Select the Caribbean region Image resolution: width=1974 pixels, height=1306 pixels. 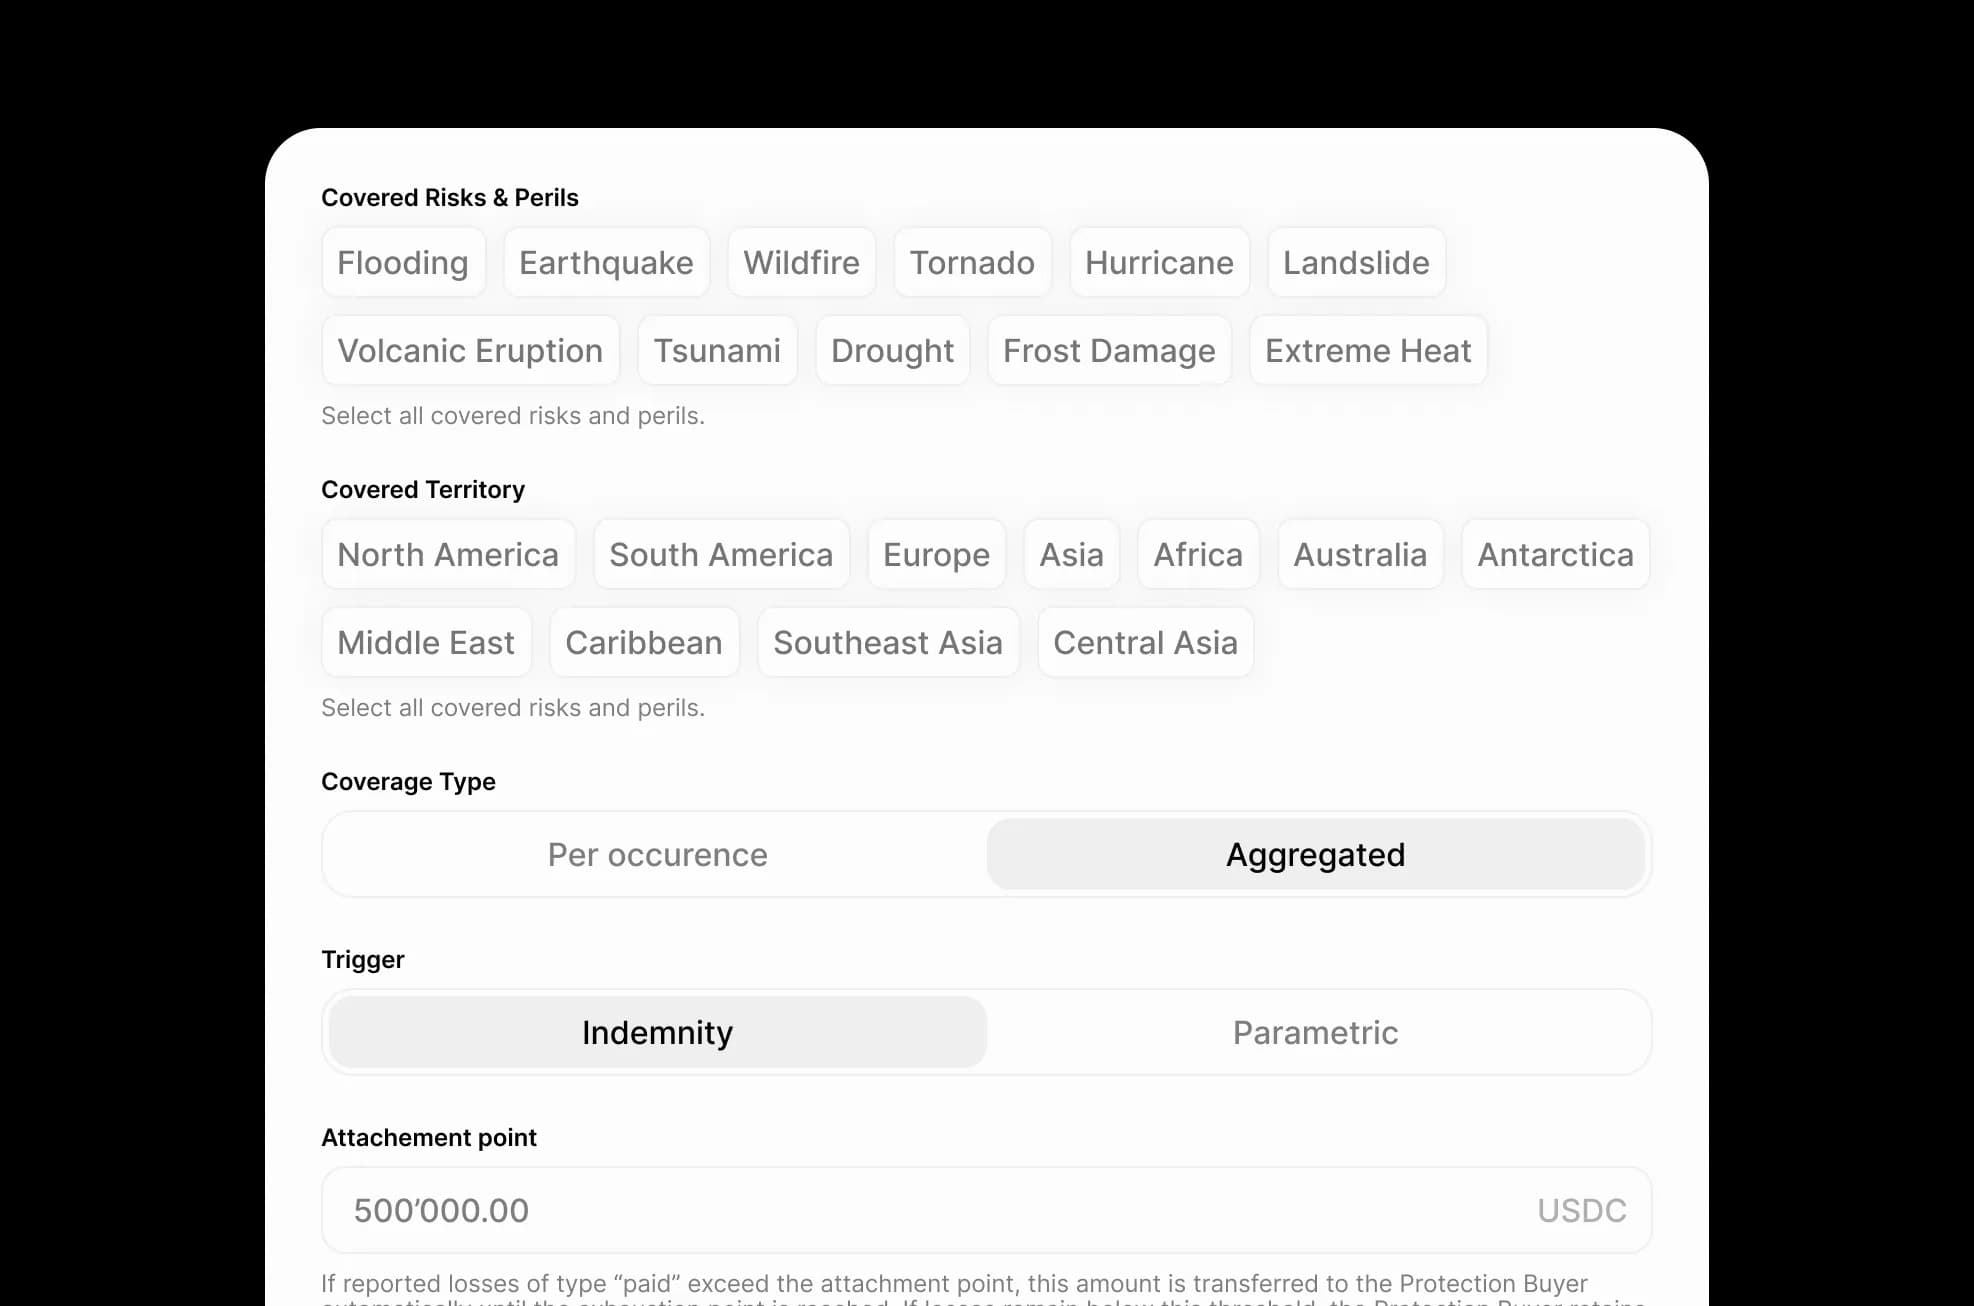click(644, 642)
